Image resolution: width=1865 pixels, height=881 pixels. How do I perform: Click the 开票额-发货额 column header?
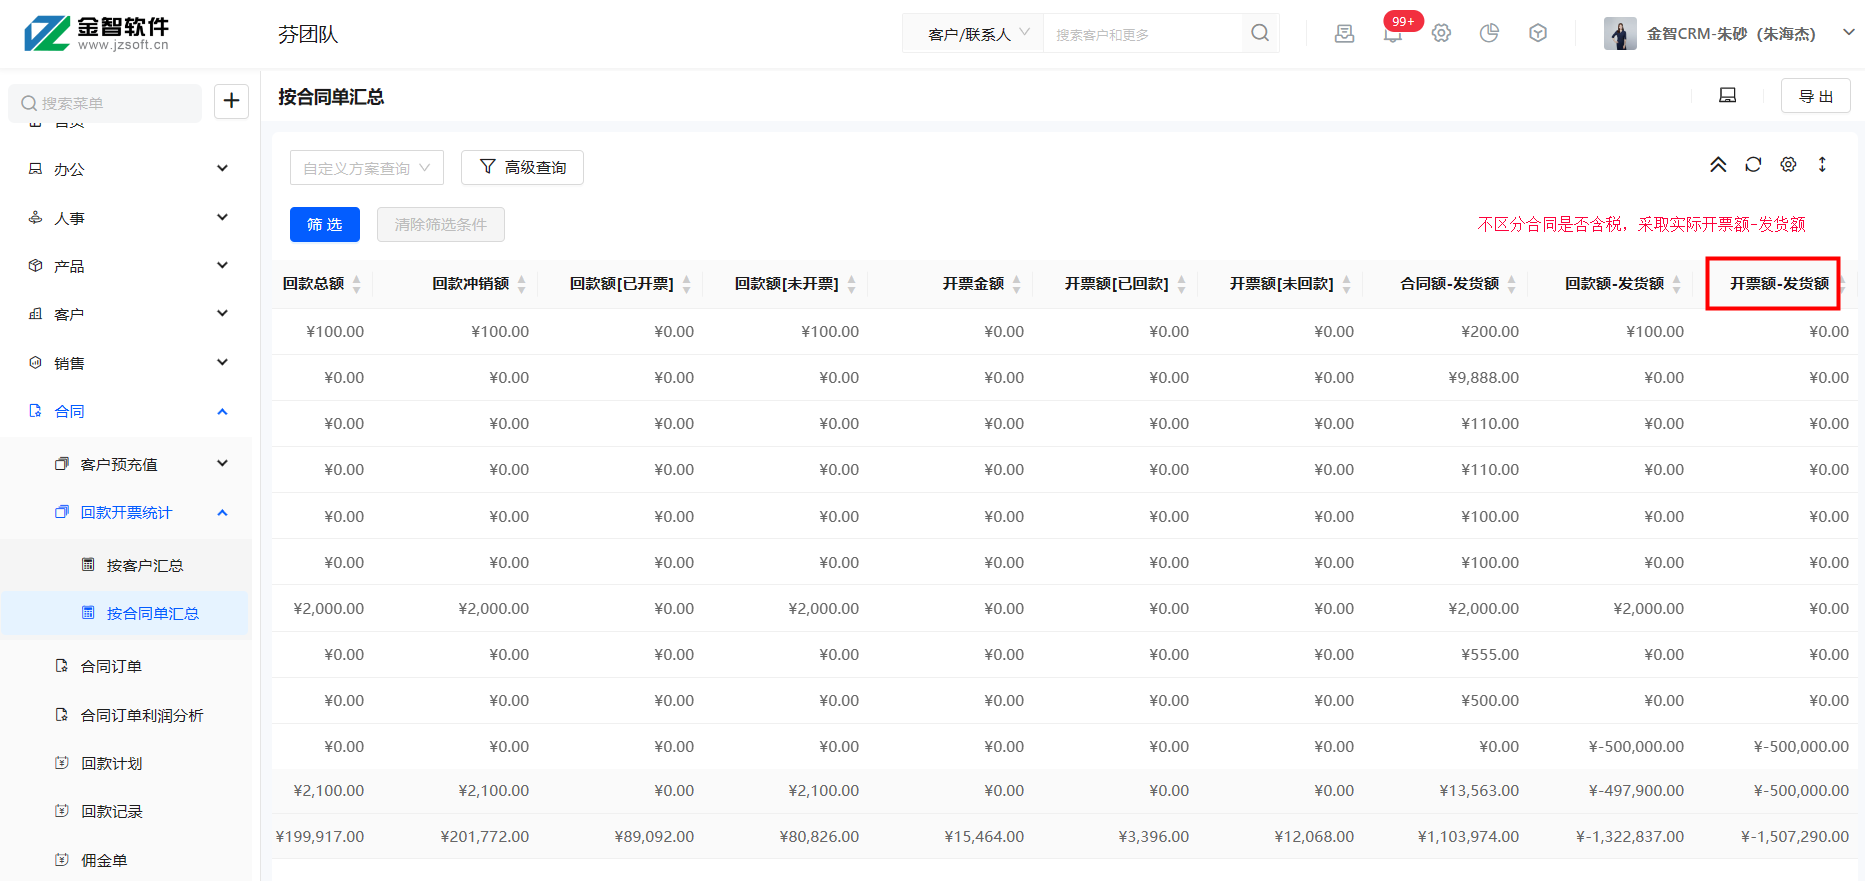pyautogui.click(x=1779, y=284)
